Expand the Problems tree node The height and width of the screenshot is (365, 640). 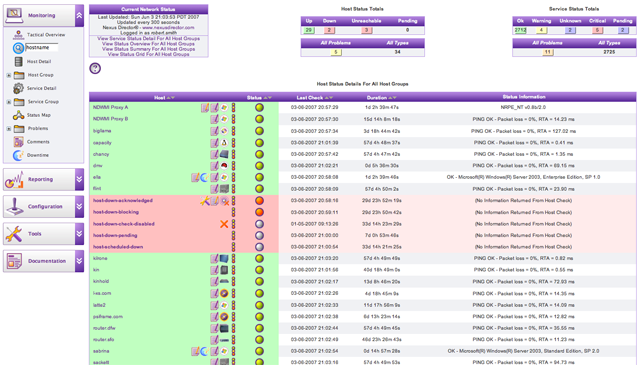9,129
